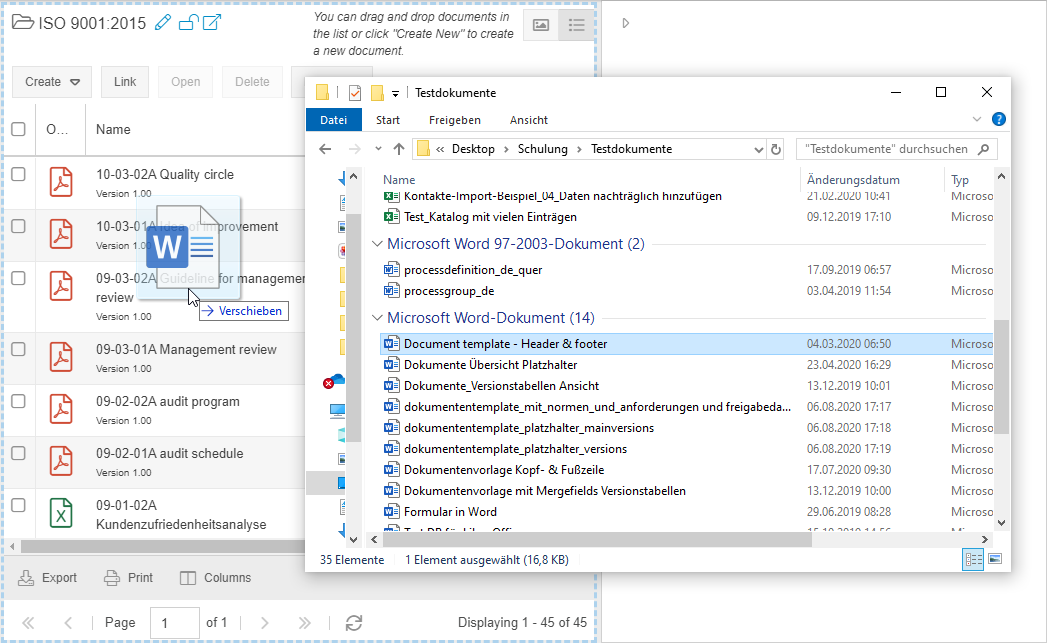Collapse the Microsoft Word-Dokument group
Viewport: 1047px width, 643px height.
[x=376, y=318]
